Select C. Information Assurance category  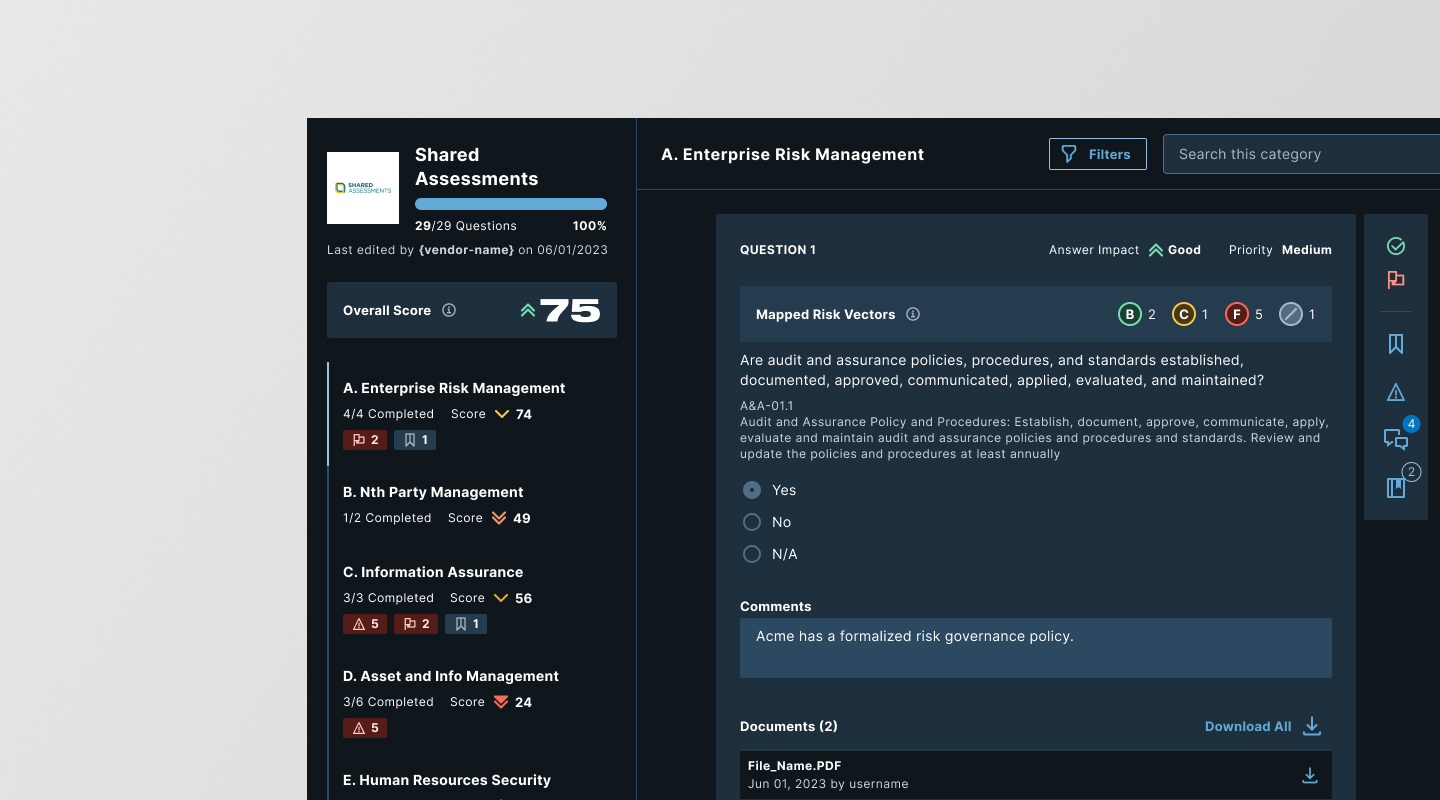pos(433,572)
